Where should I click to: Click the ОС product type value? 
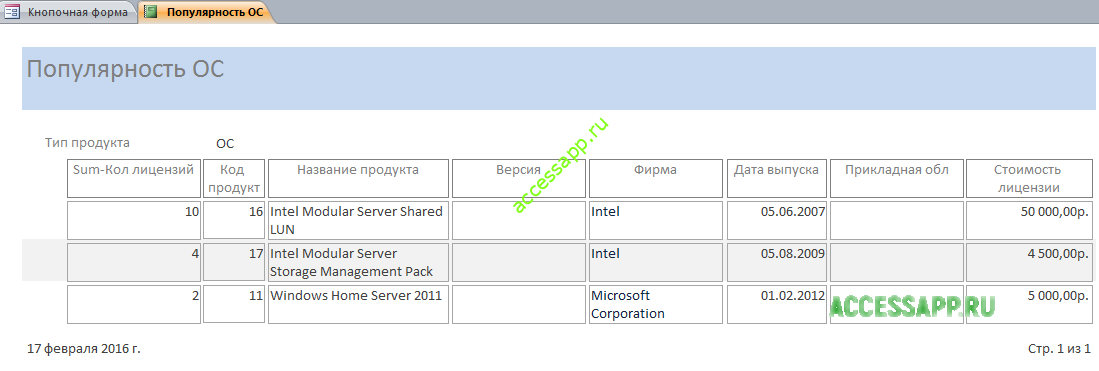point(225,144)
